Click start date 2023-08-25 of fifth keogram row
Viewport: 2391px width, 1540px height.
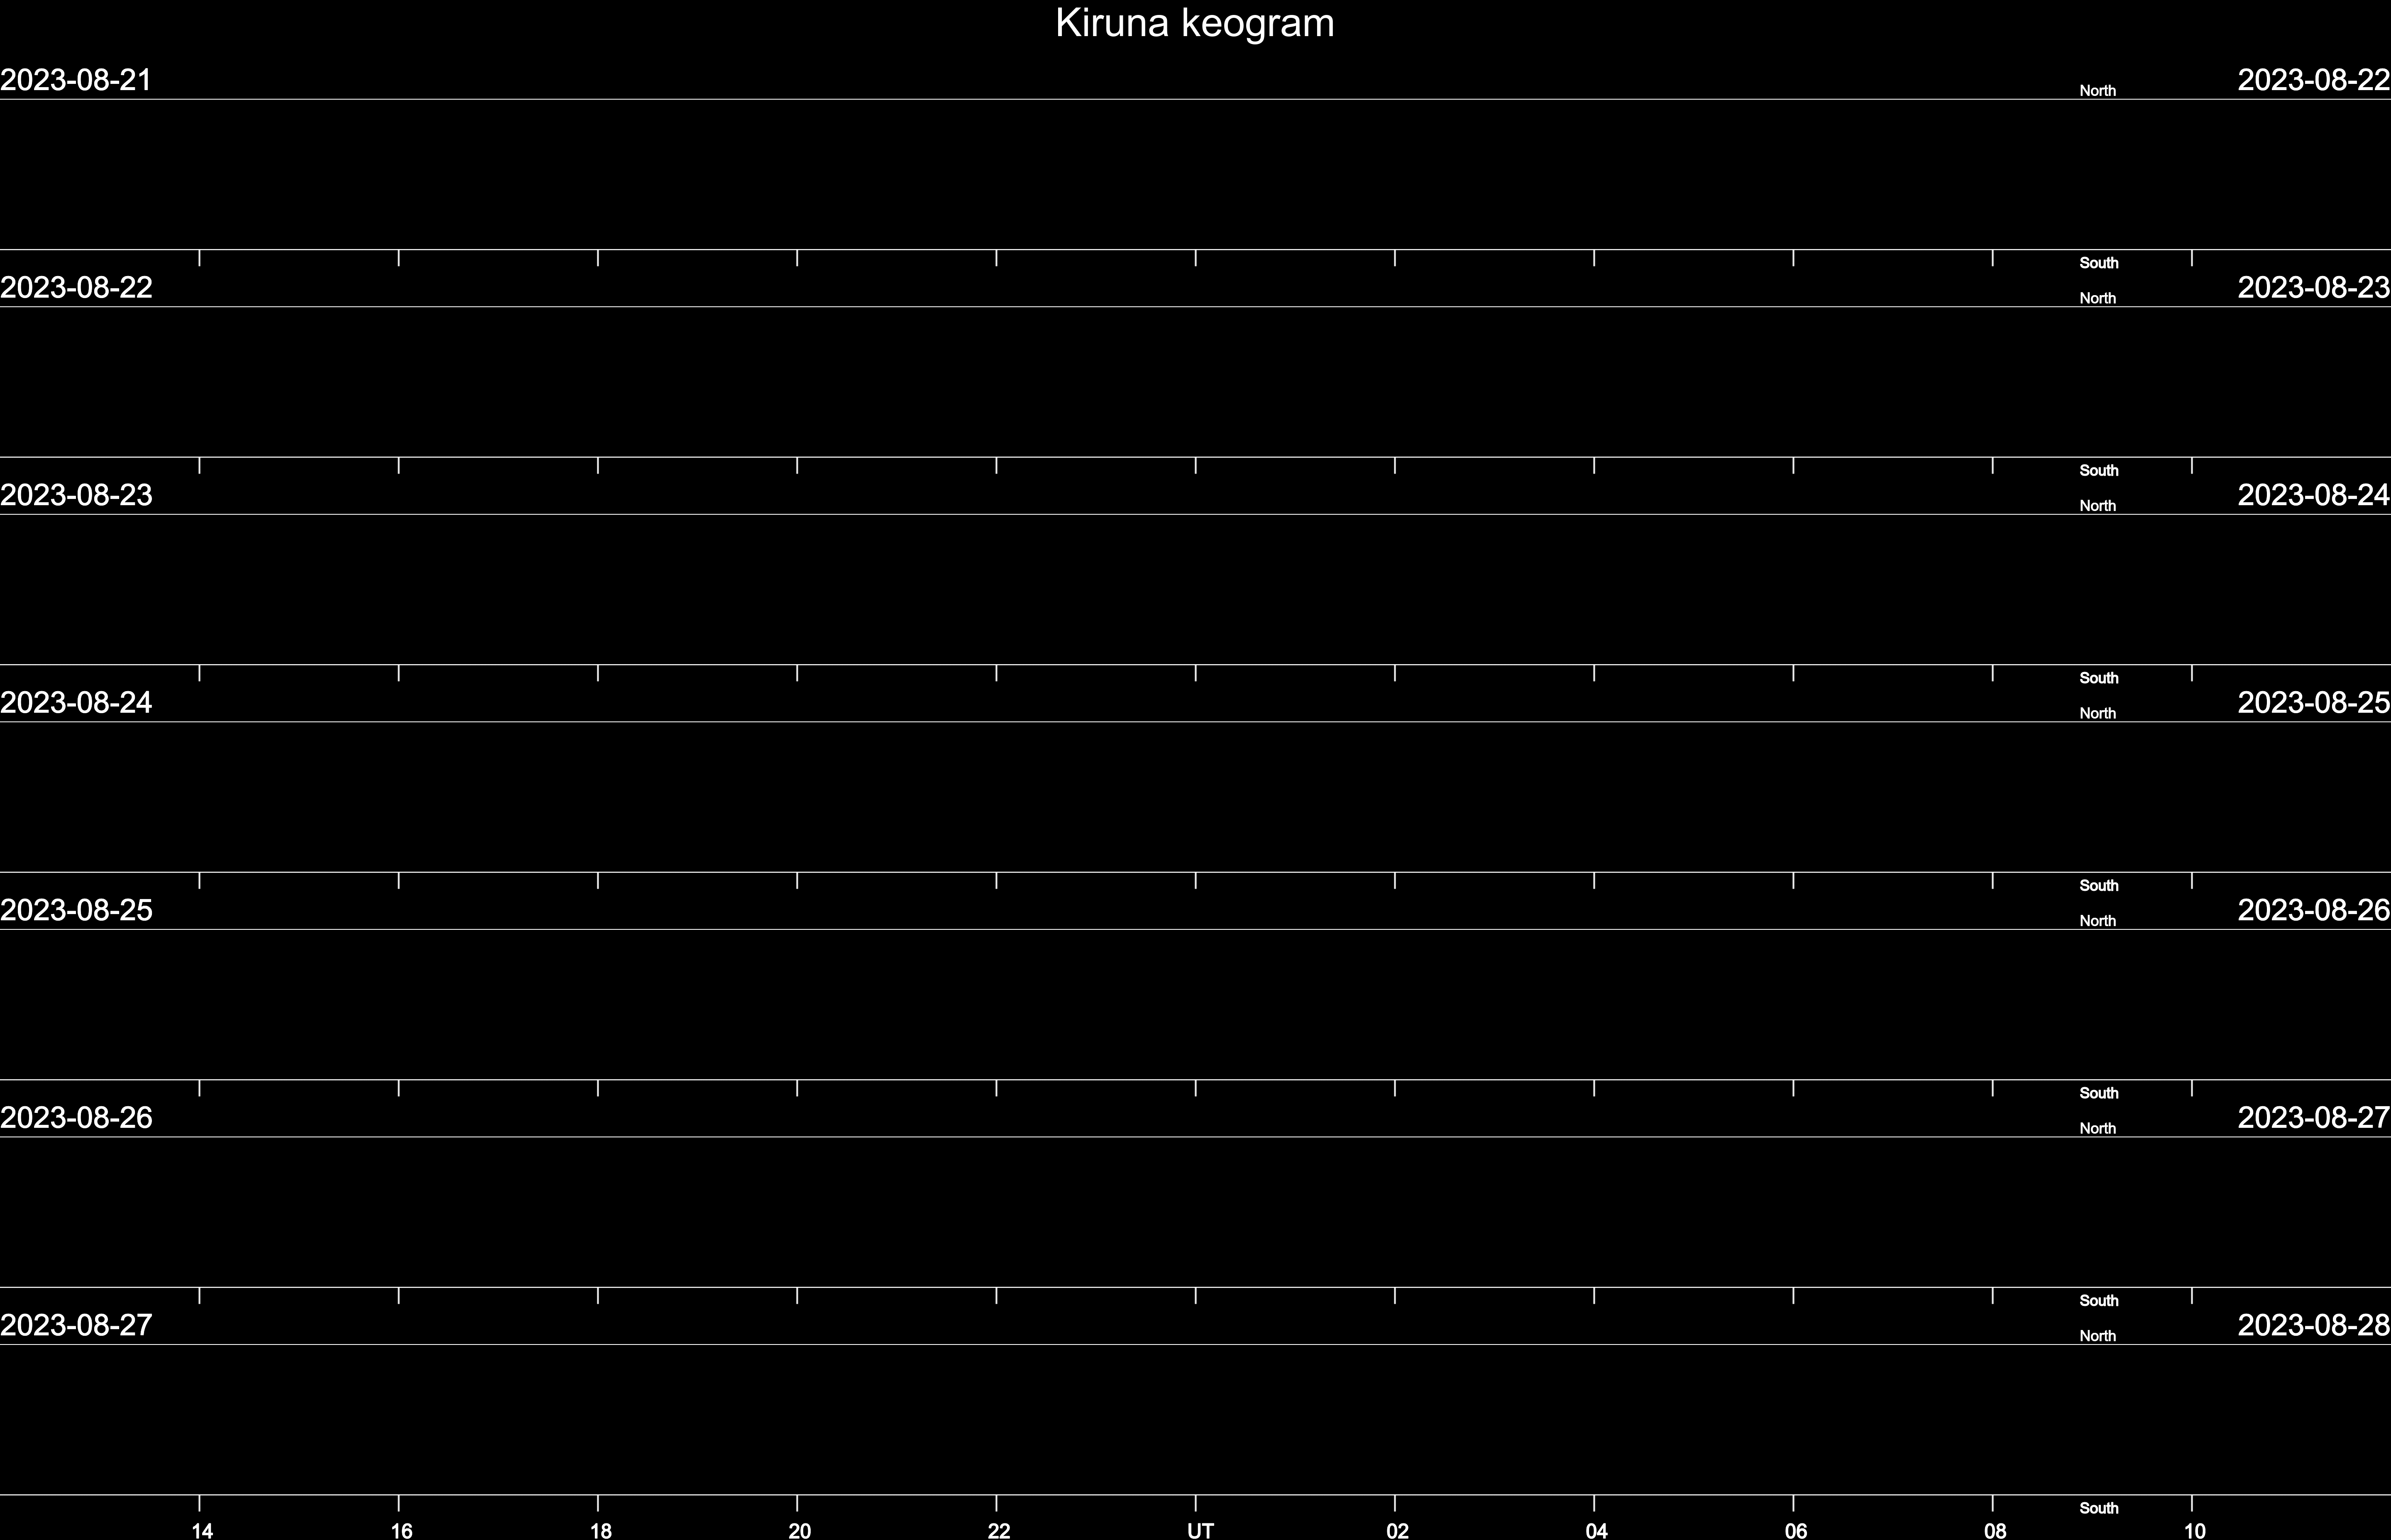coord(76,910)
